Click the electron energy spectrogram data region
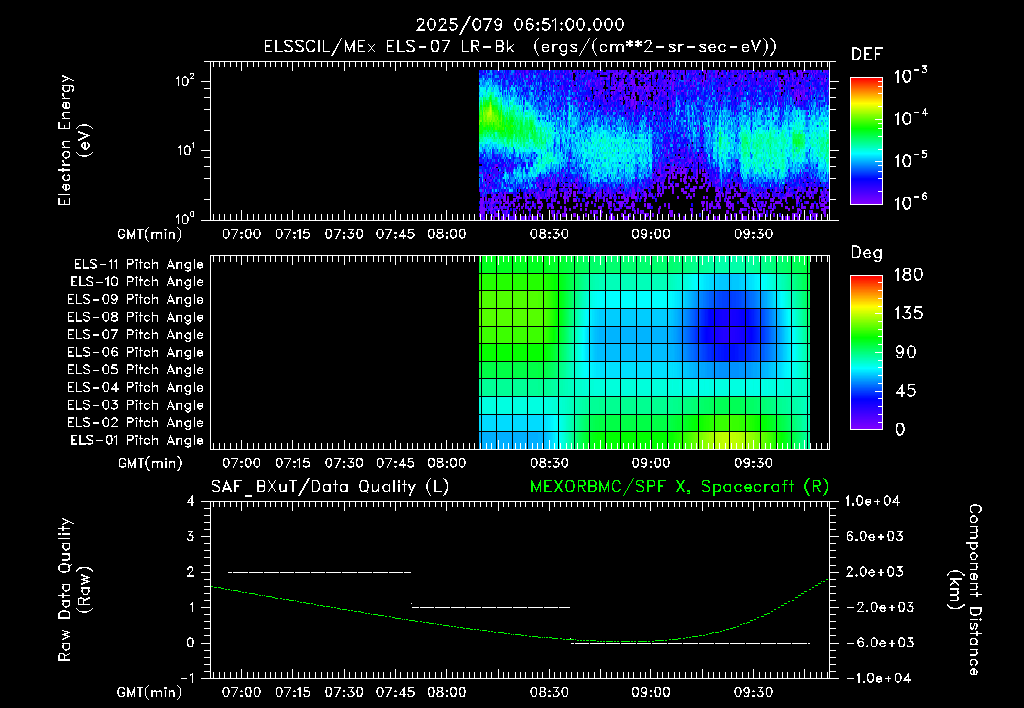1024x708 pixels. [654, 144]
